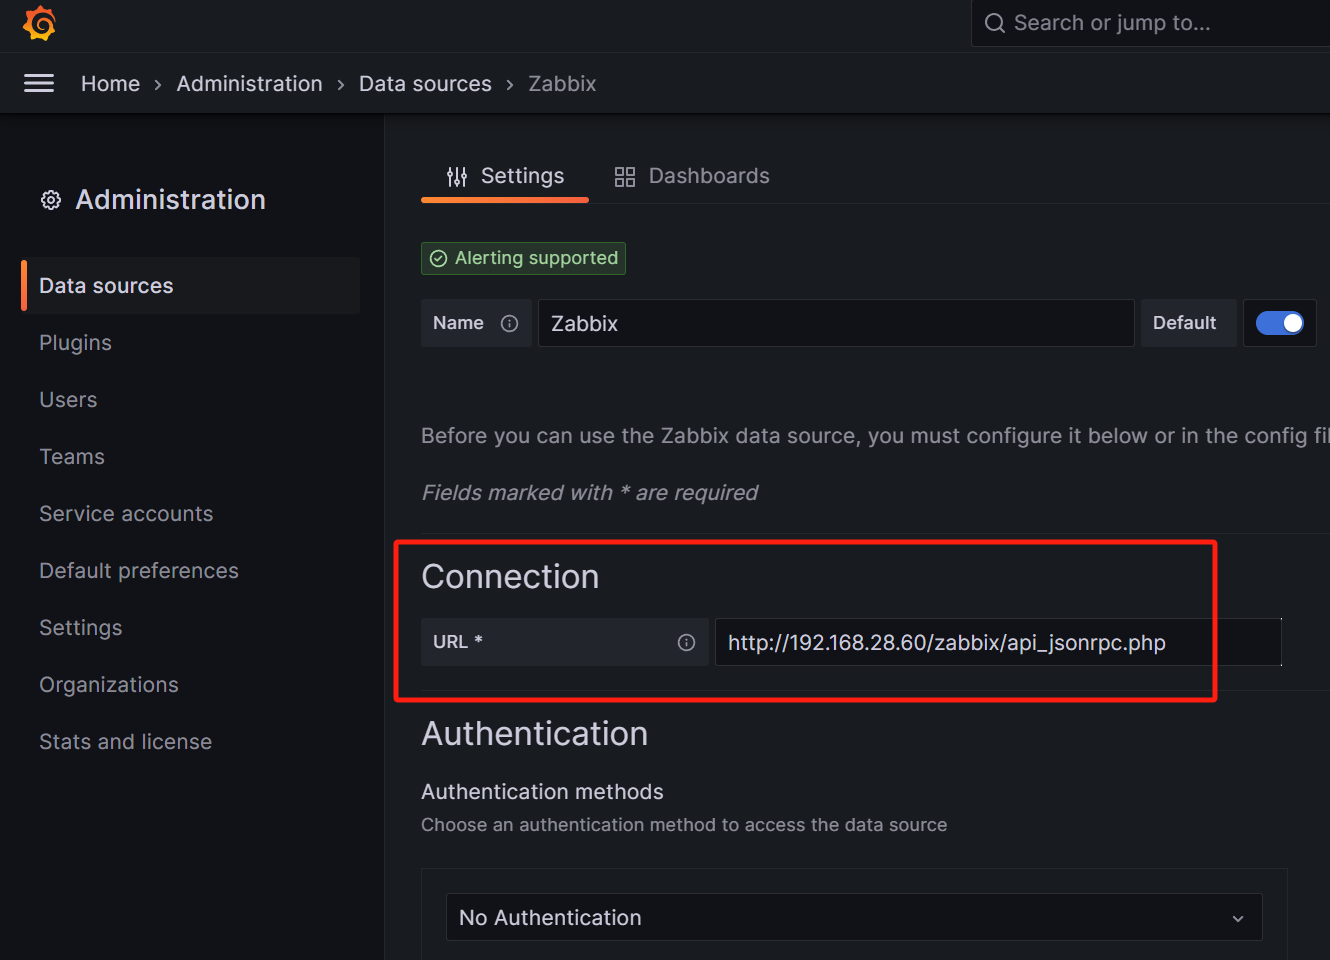This screenshot has width=1330, height=960.
Task: Go to Administration breadcrumb
Action: pyautogui.click(x=250, y=84)
